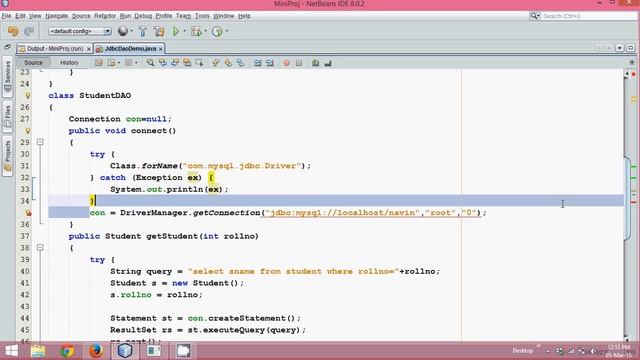The width and height of the screenshot is (640, 360).
Task: Click the Find Next Occurrence icon
Action: 175,63
